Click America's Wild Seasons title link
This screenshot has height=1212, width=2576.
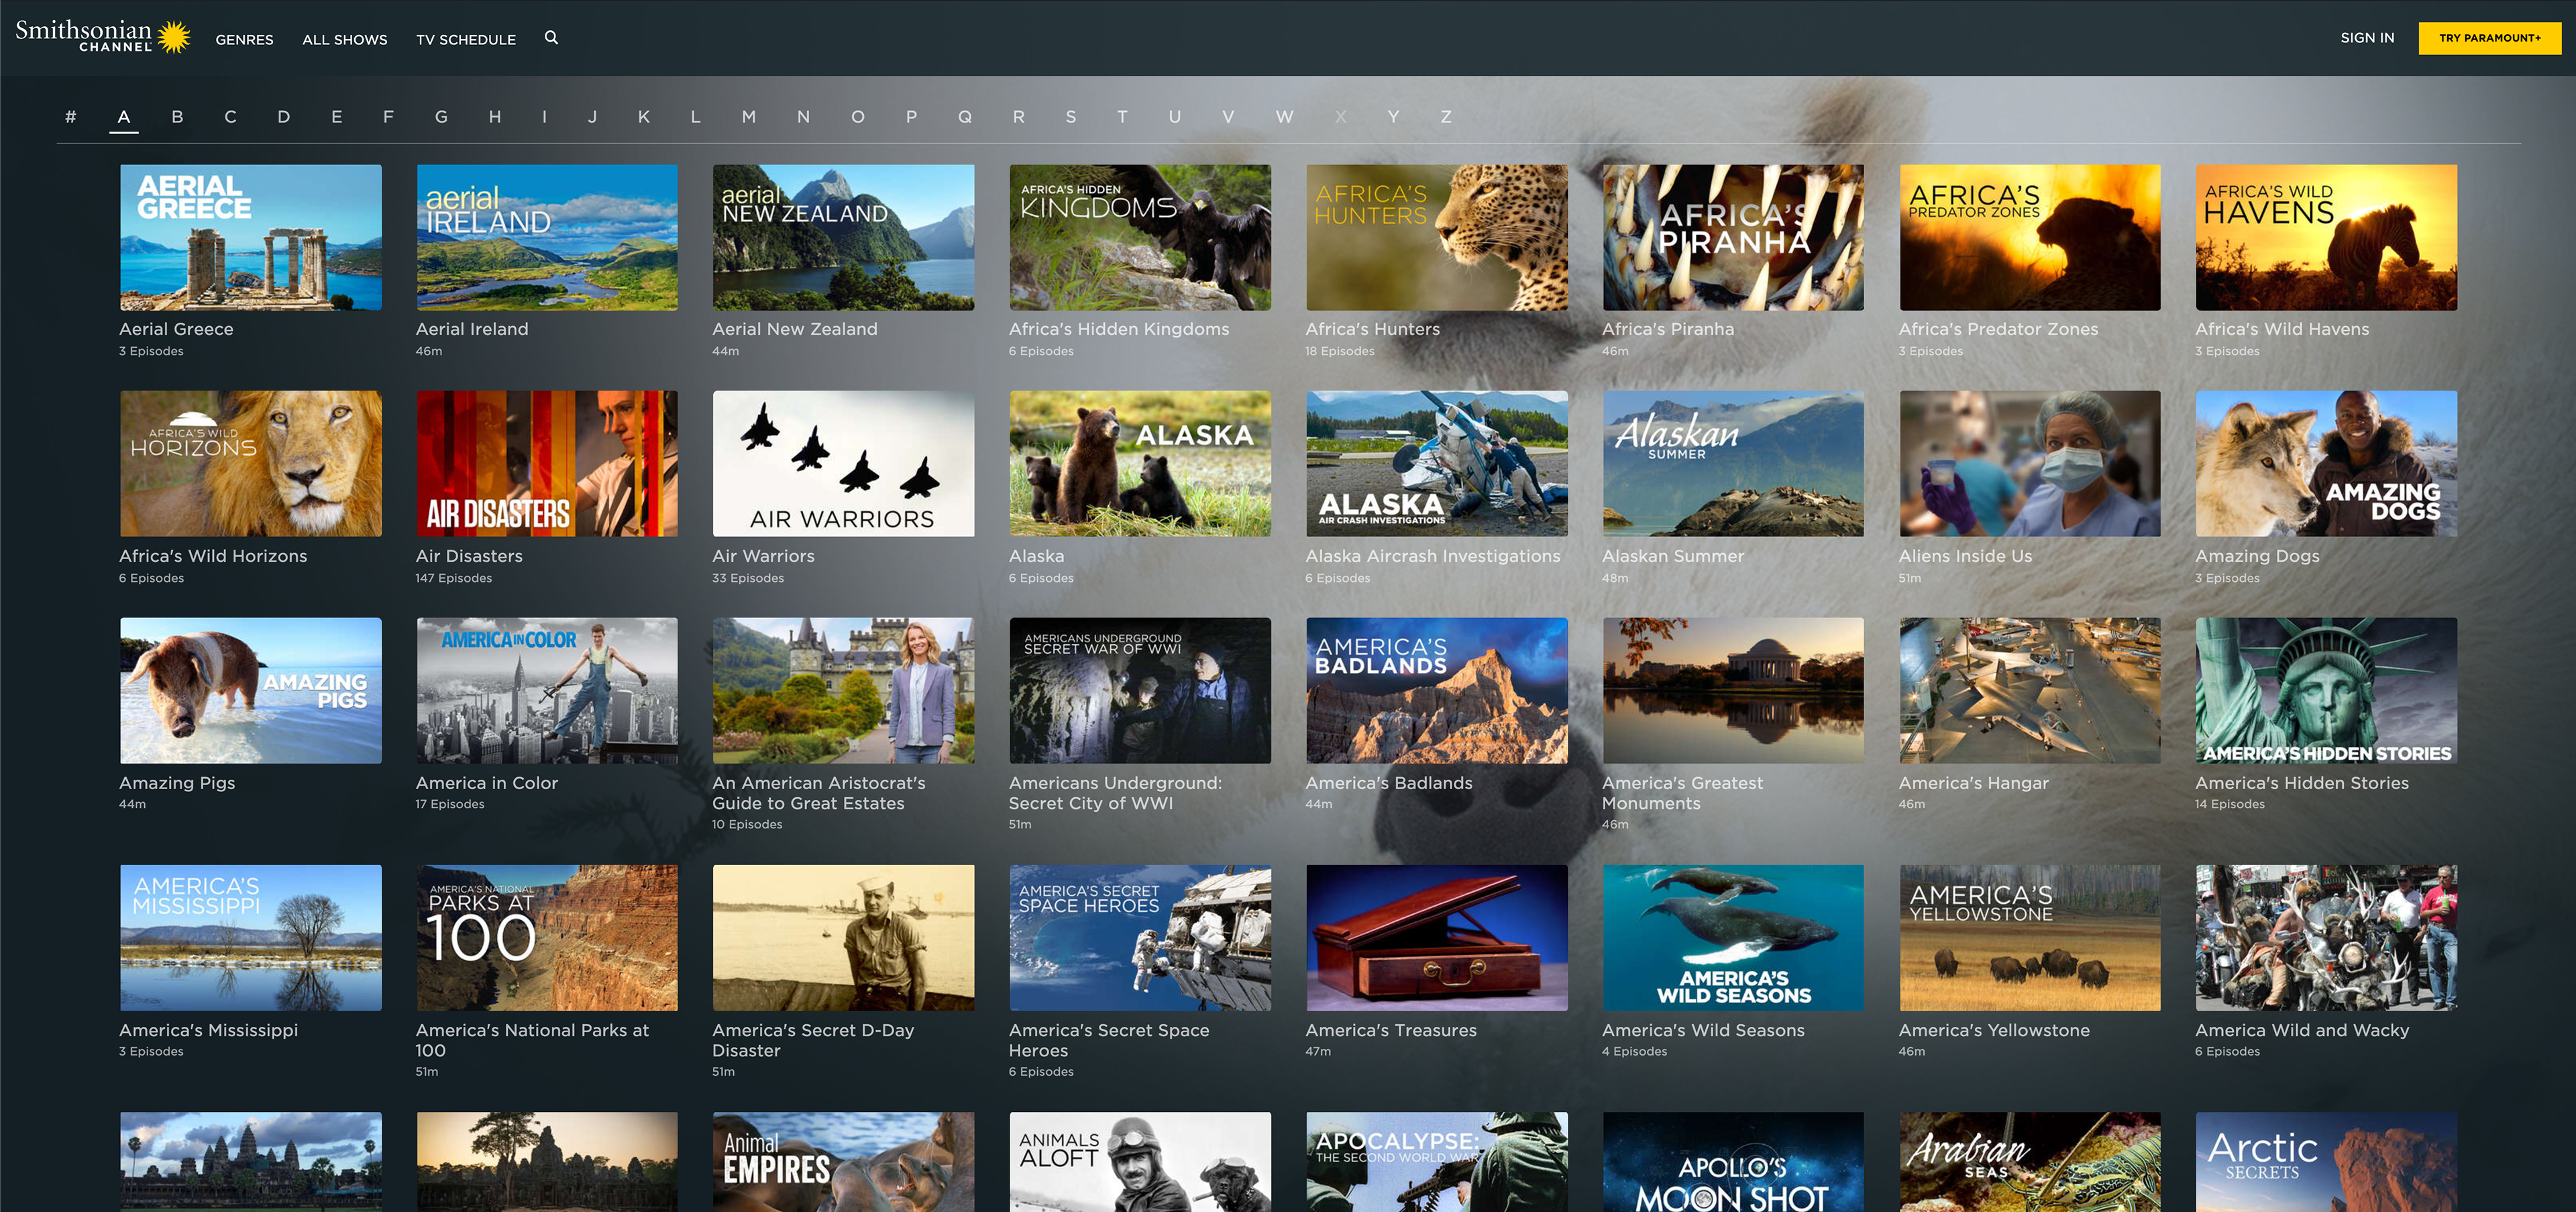point(1703,1030)
